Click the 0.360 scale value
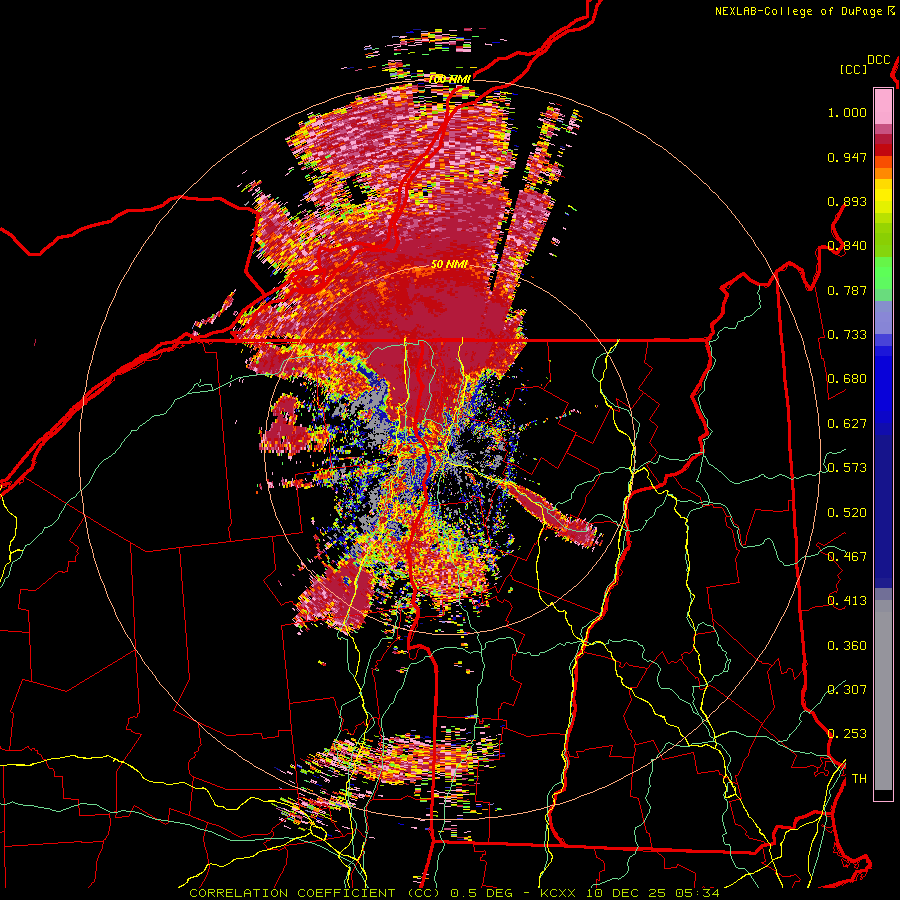This screenshot has width=900, height=900. [847, 646]
